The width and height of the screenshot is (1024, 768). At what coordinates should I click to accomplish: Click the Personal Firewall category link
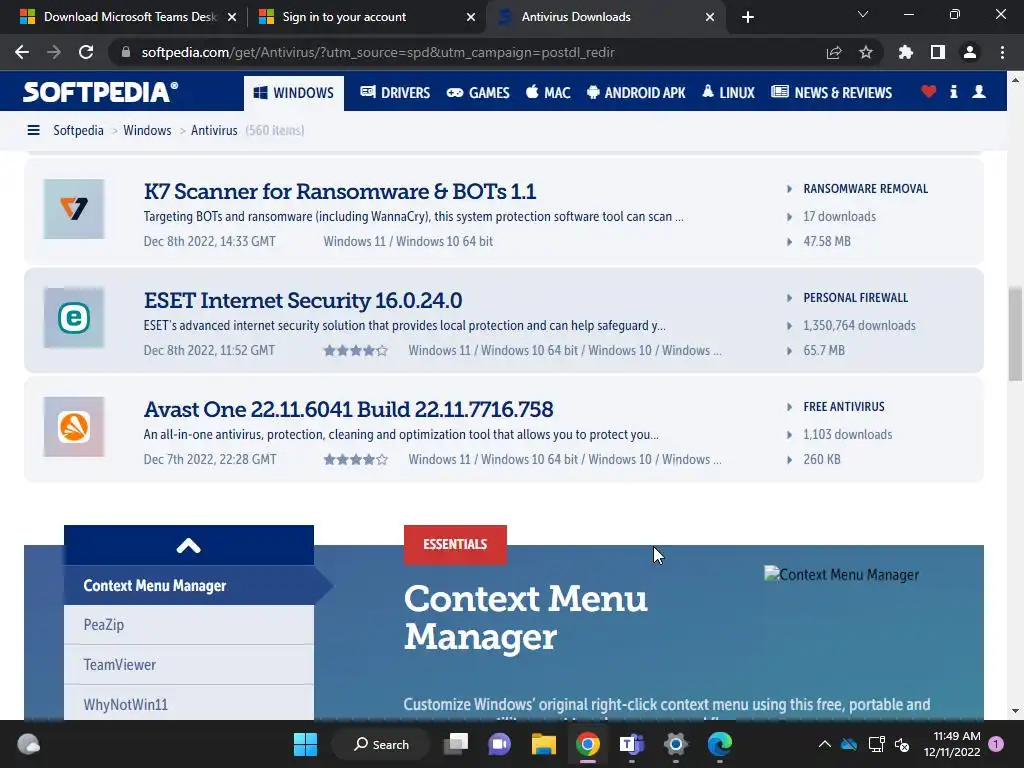[x=856, y=298]
